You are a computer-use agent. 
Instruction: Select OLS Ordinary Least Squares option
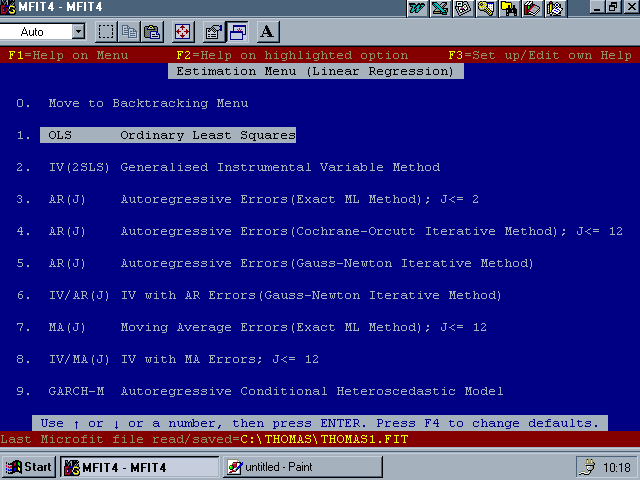[168, 135]
